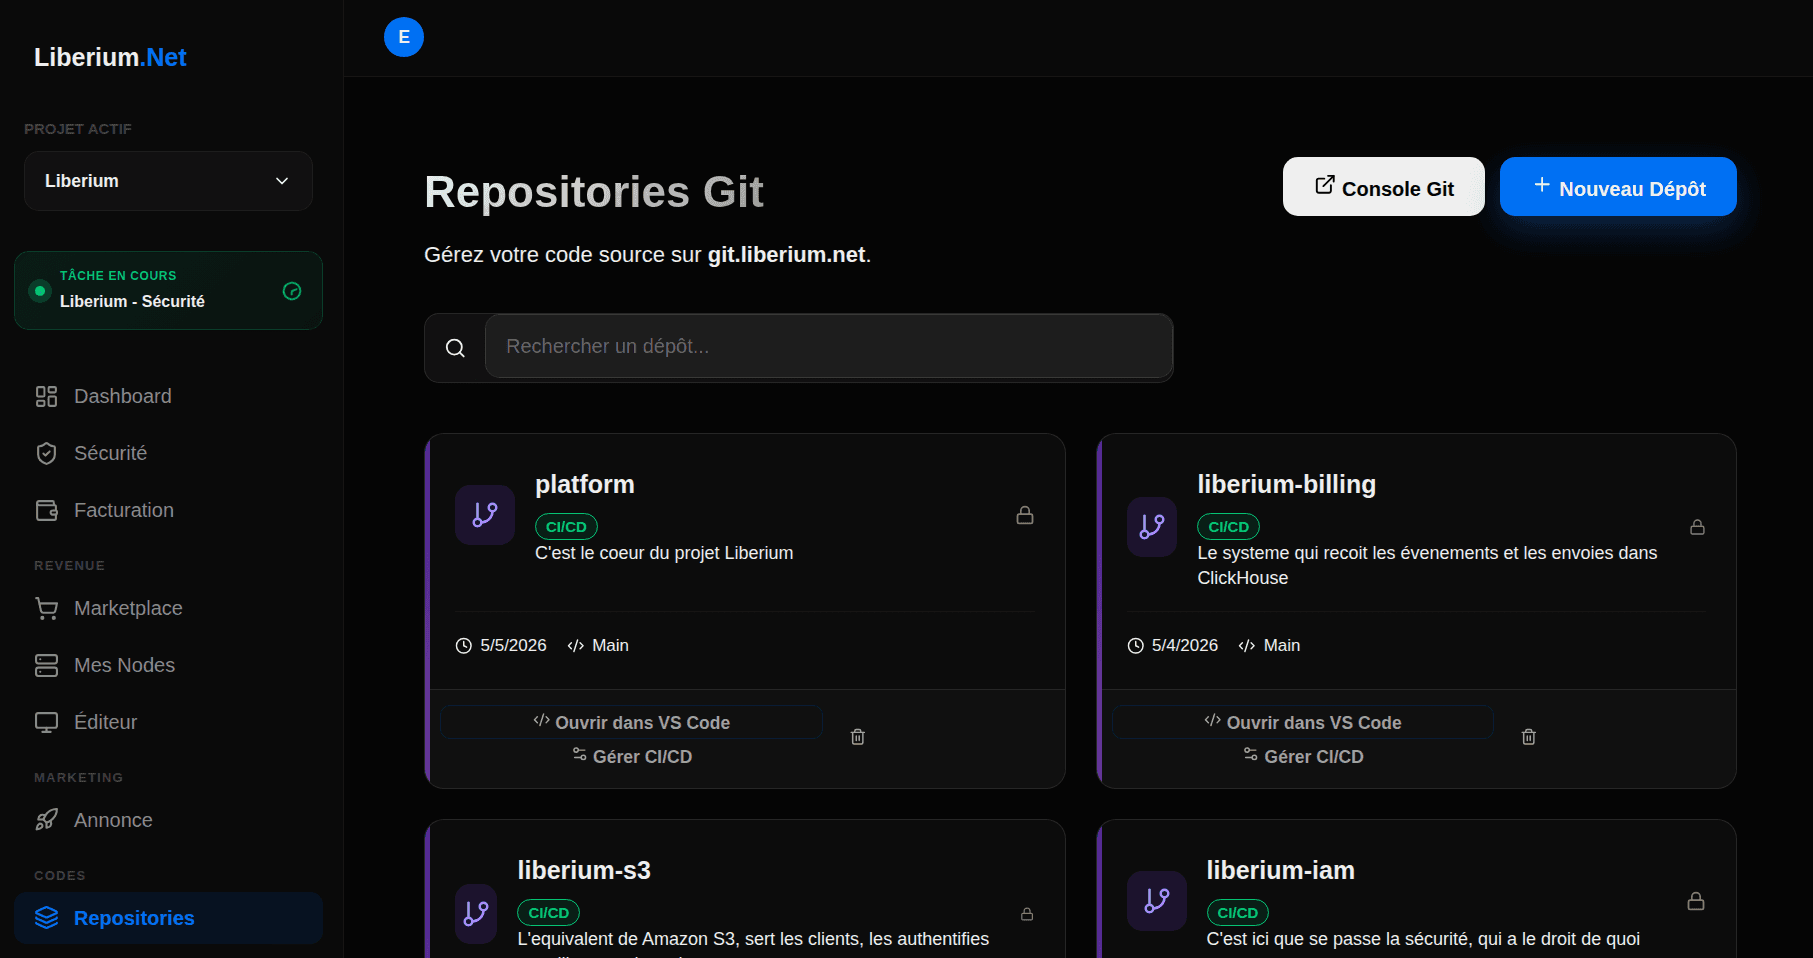The height and width of the screenshot is (958, 1813).
Task: Click the Marketplace cart icon
Action: (46, 608)
